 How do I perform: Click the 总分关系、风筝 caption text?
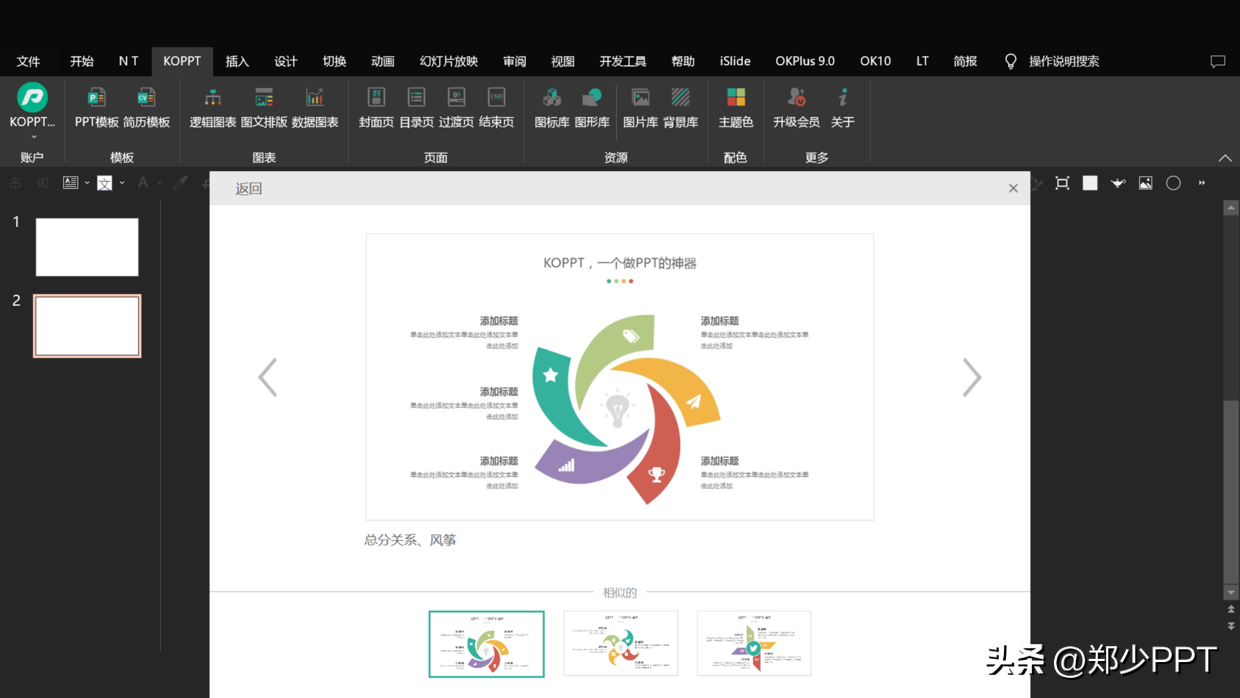[410, 540]
